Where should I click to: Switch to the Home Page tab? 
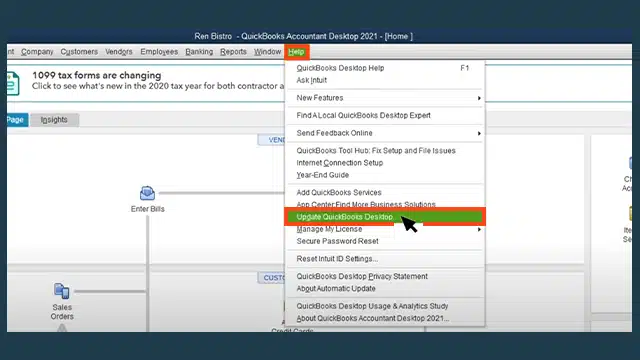(x=17, y=120)
